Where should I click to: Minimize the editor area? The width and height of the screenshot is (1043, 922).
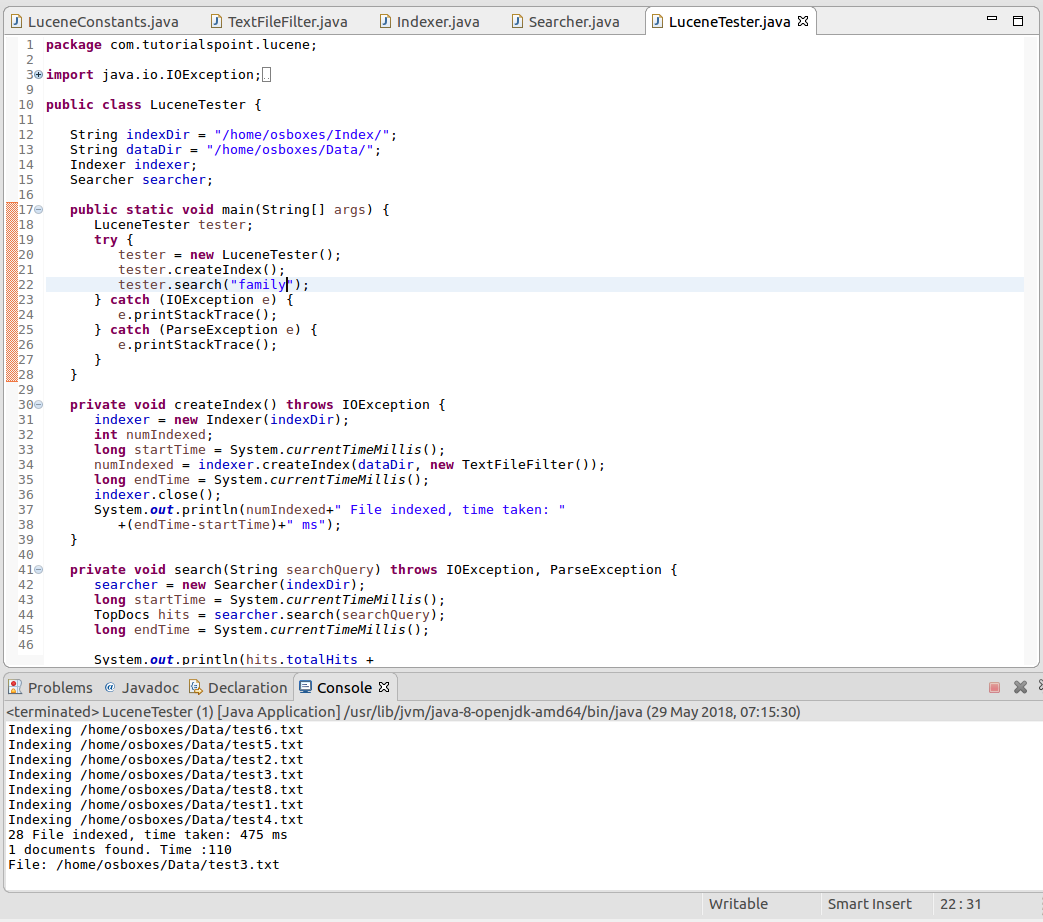[992, 20]
